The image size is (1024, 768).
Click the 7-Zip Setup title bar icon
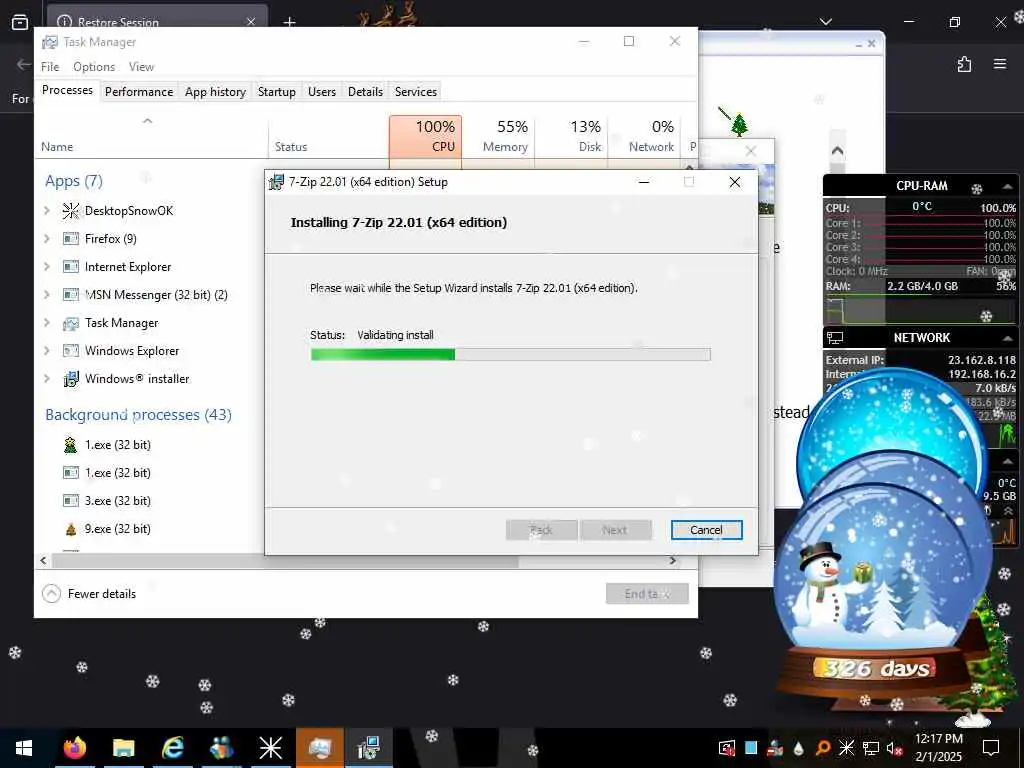pos(276,182)
